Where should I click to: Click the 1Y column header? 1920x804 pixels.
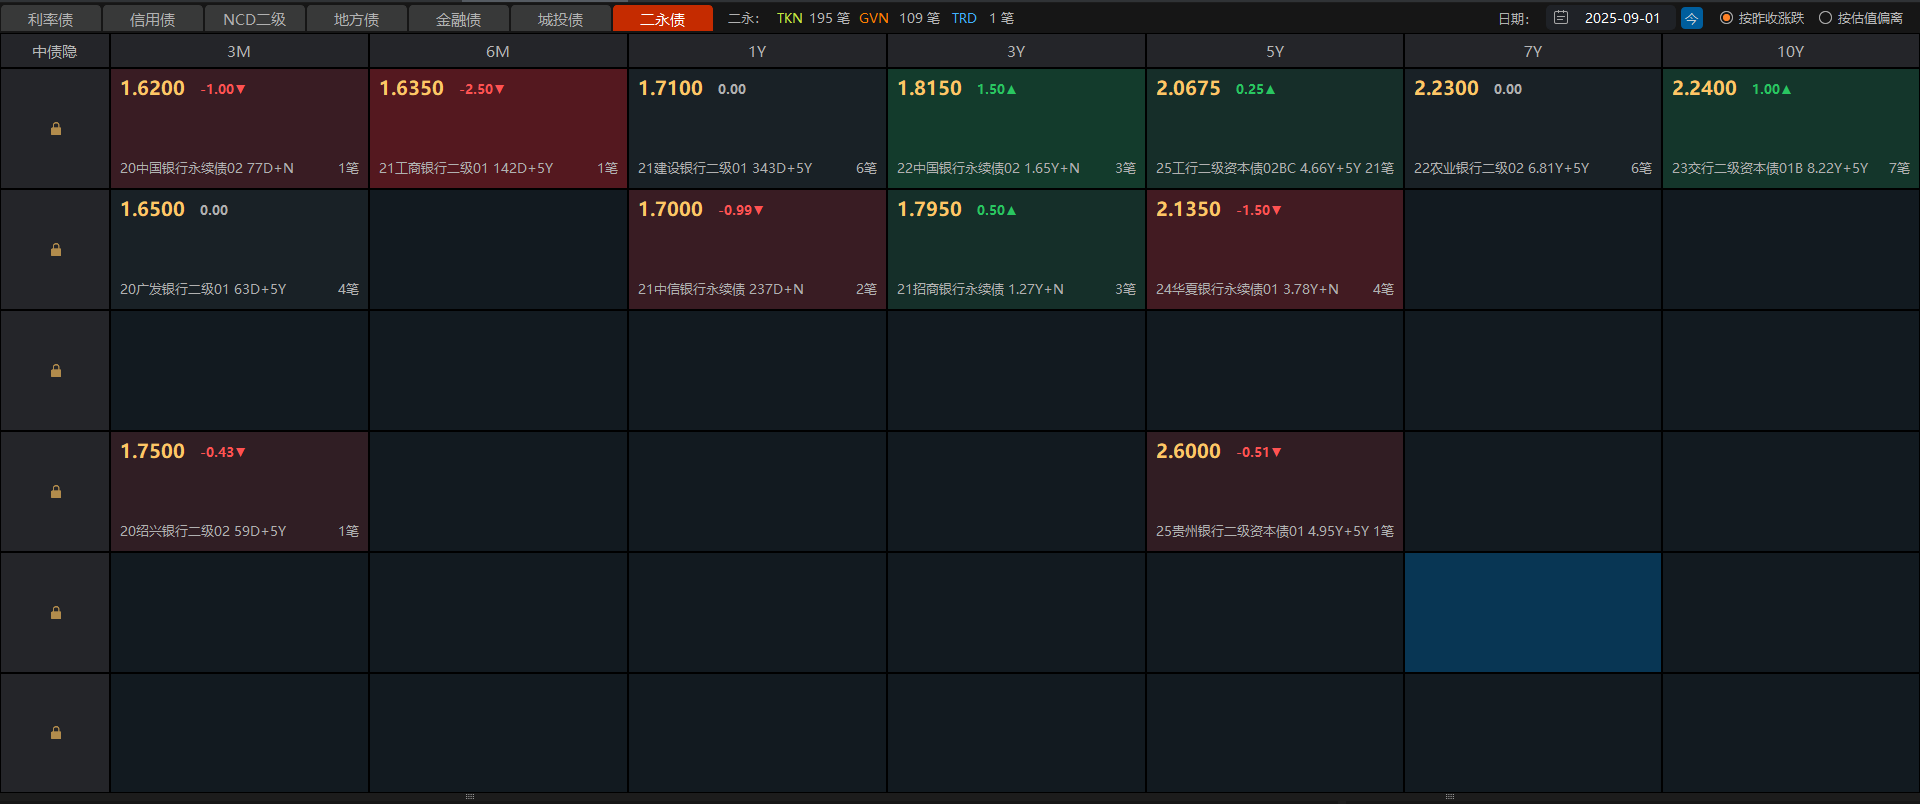point(757,51)
